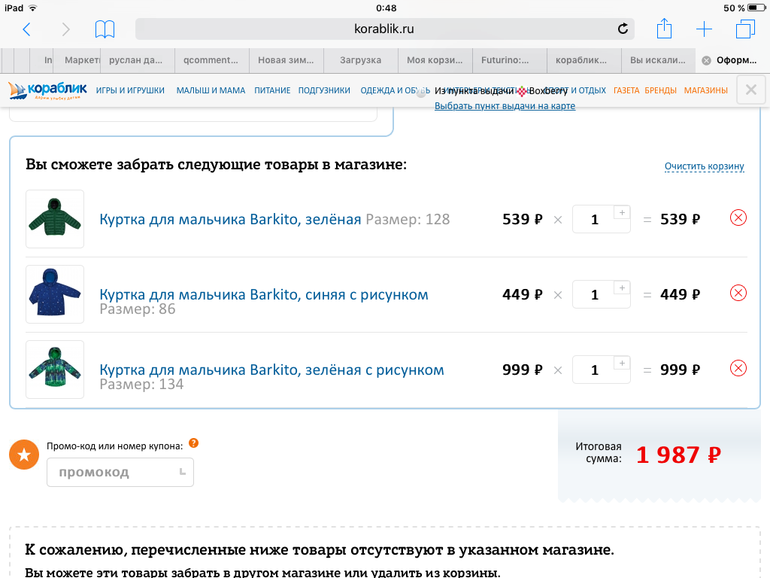Click "Очистить корзину" link
This screenshot has width=770, height=578.
(x=704, y=166)
